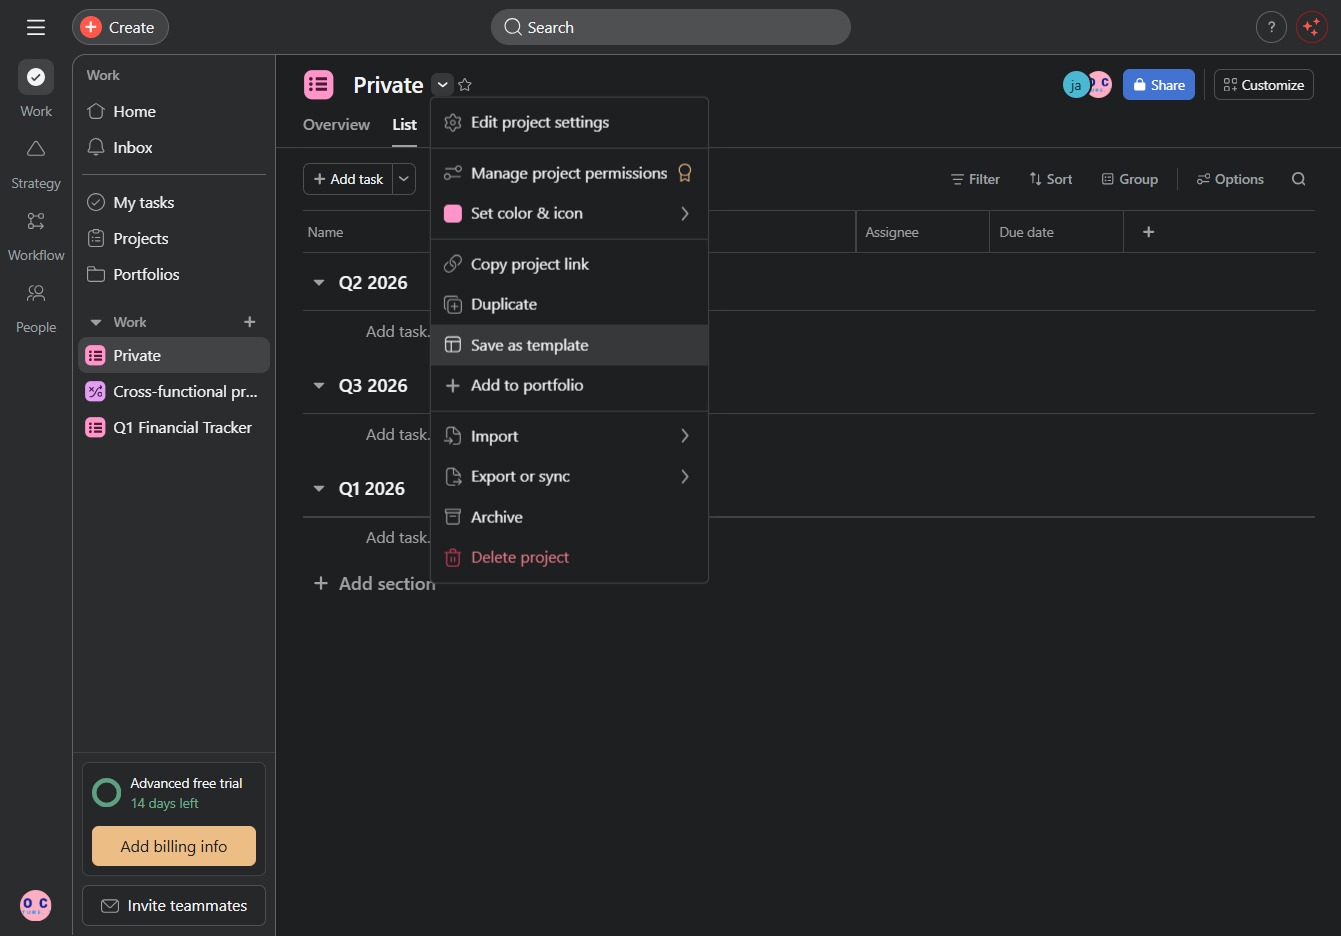The height and width of the screenshot is (936, 1341).
Task: Open the Sort options
Action: pyautogui.click(x=1050, y=179)
